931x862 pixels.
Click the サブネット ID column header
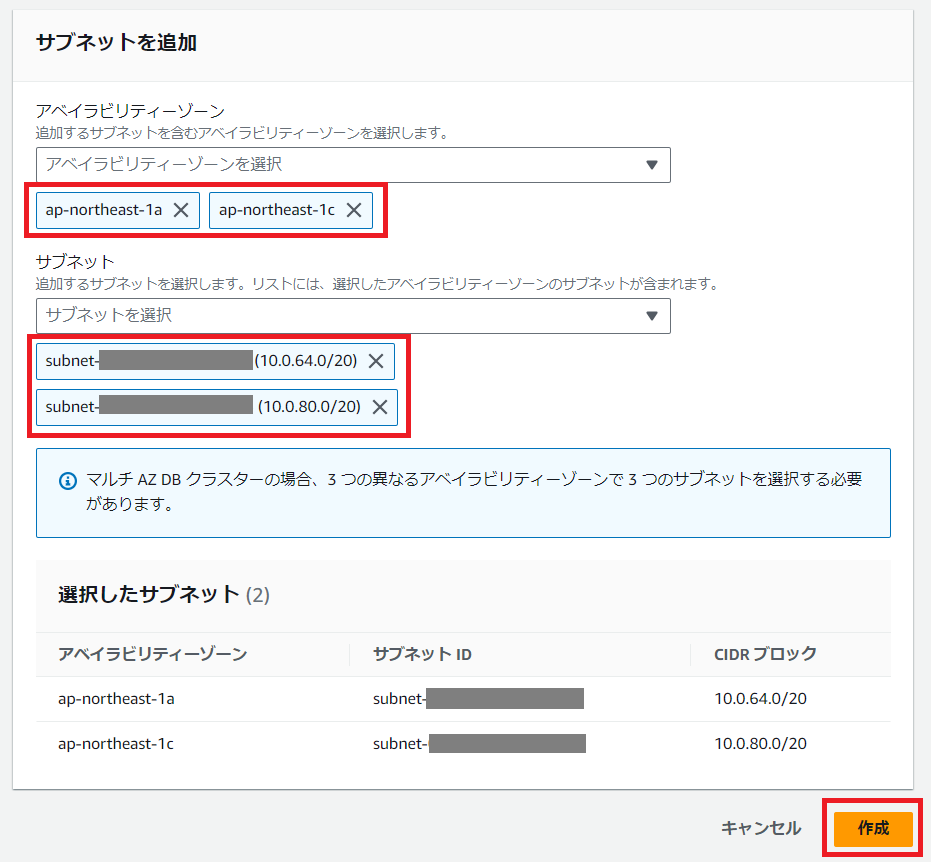point(422,654)
